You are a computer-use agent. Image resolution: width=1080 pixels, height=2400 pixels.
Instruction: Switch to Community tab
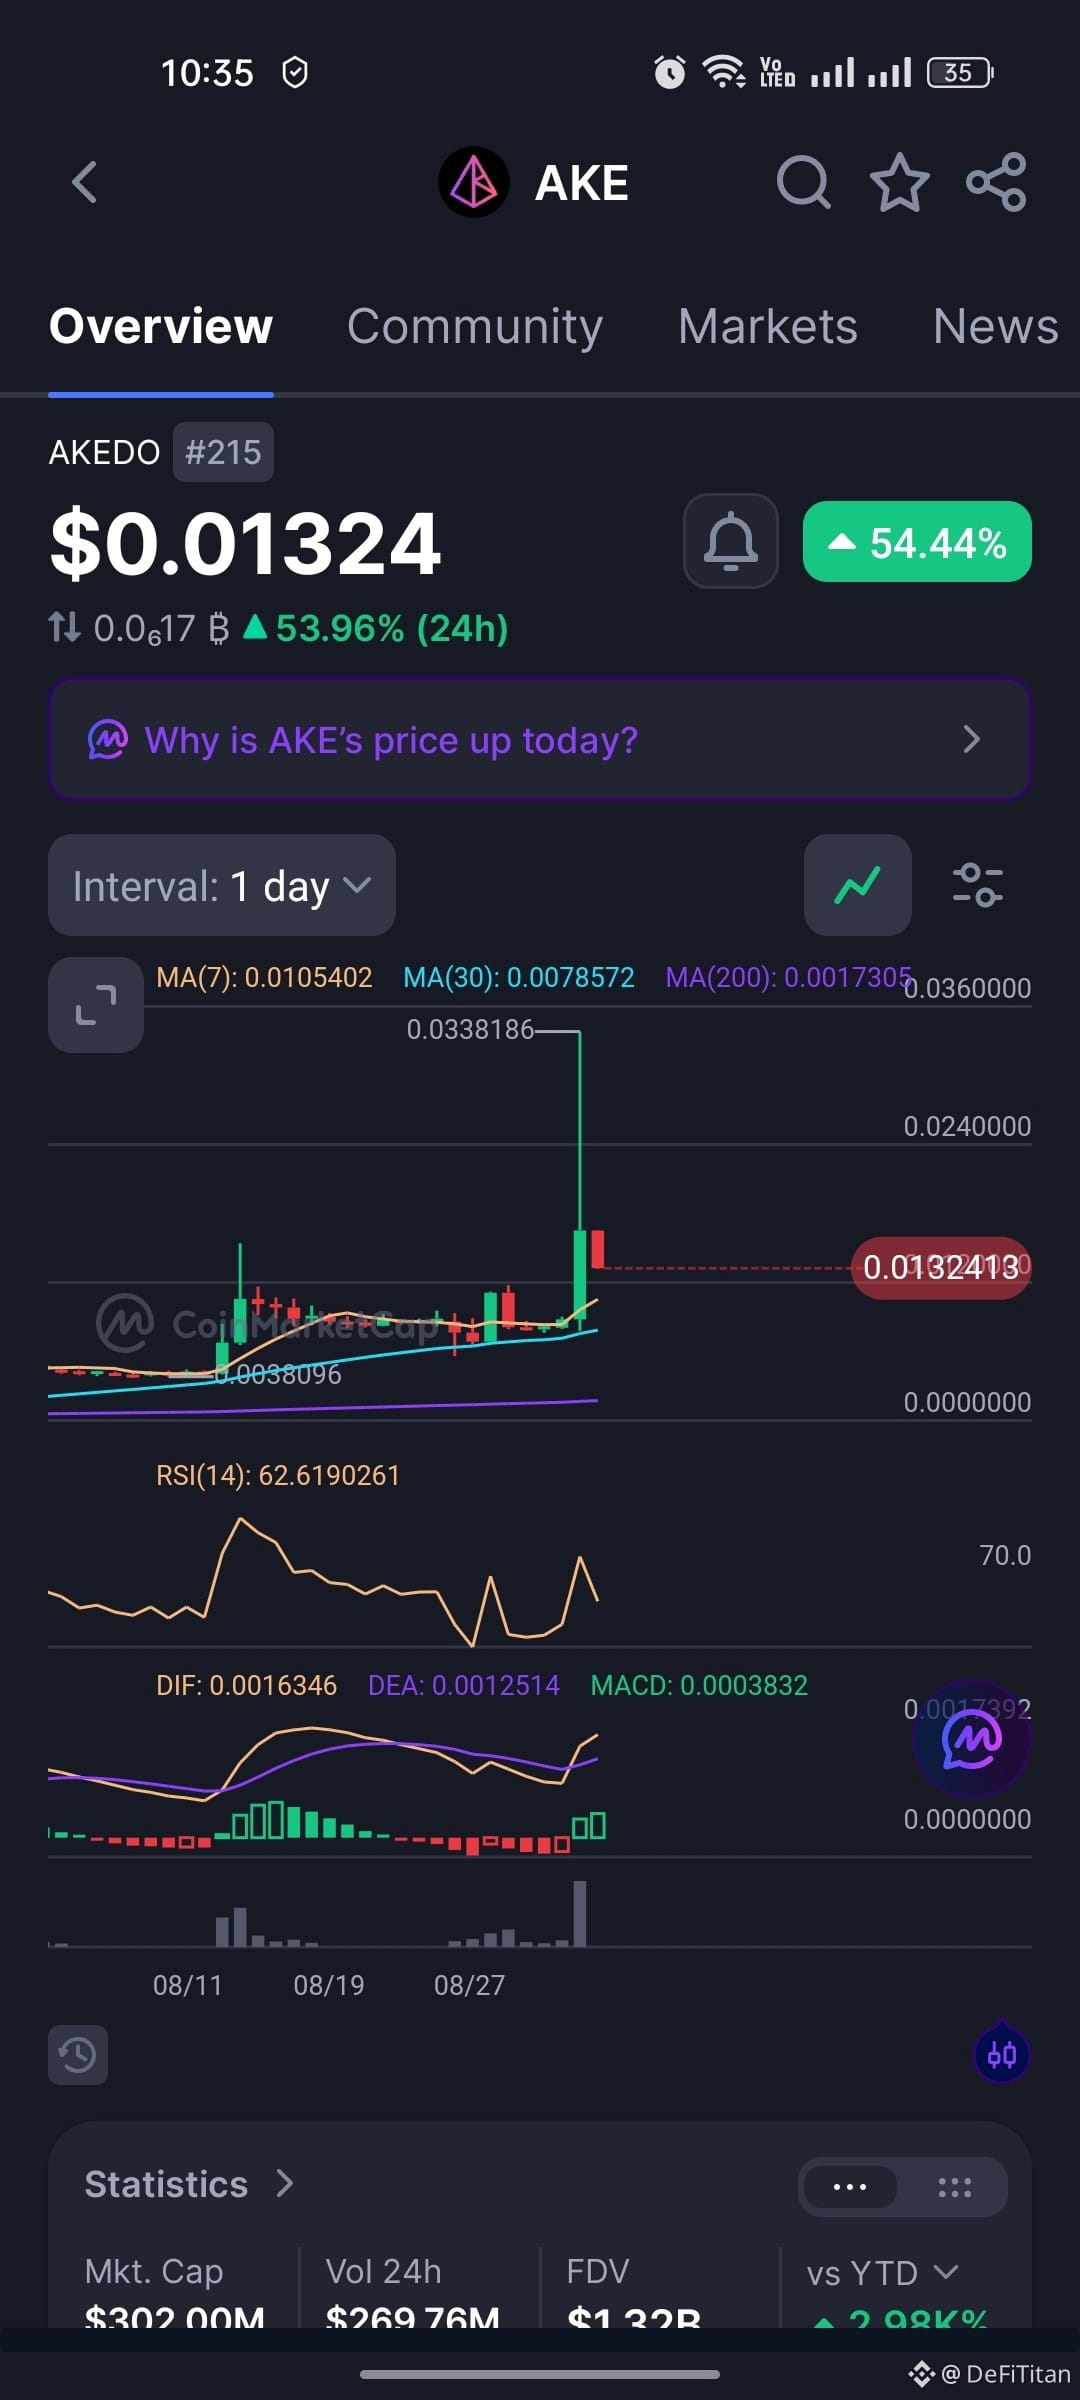point(475,326)
